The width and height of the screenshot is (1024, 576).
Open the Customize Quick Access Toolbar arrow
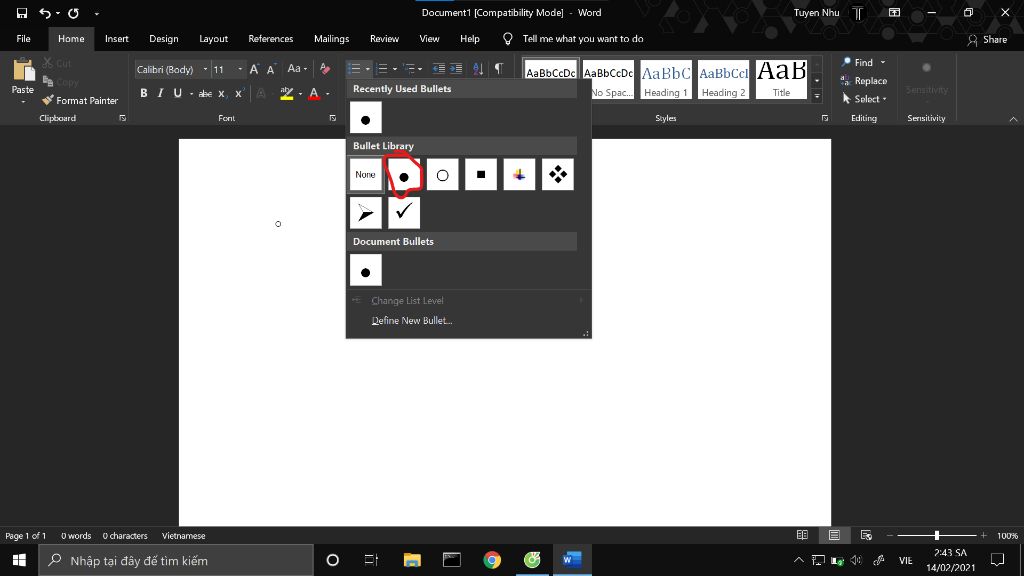[x=97, y=13]
